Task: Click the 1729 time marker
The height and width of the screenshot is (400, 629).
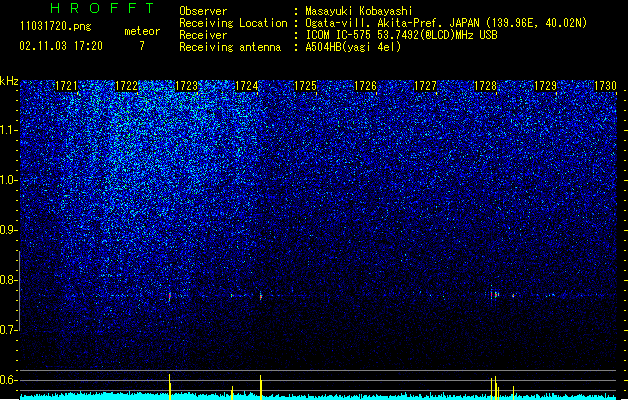Action: pos(546,86)
